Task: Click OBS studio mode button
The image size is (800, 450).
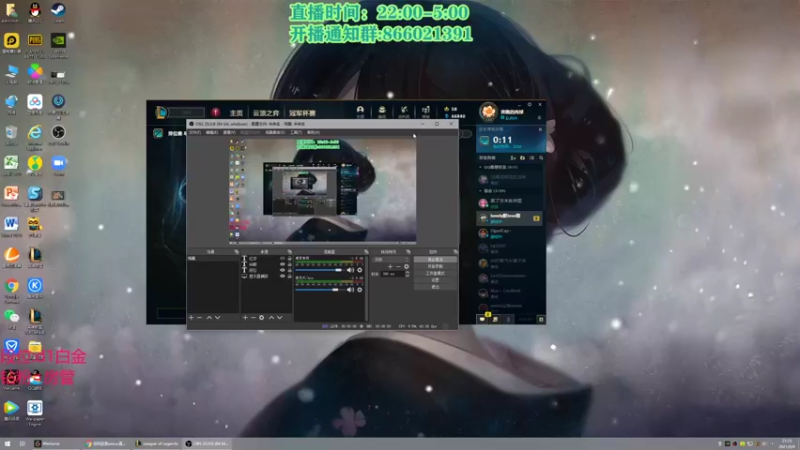Action: 435,273
